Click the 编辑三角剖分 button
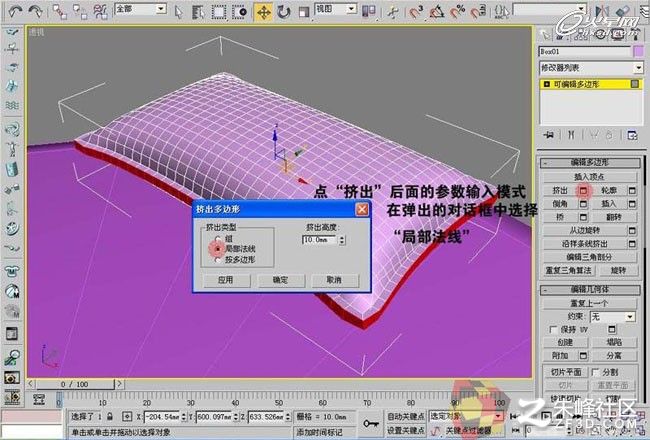 point(589,257)
